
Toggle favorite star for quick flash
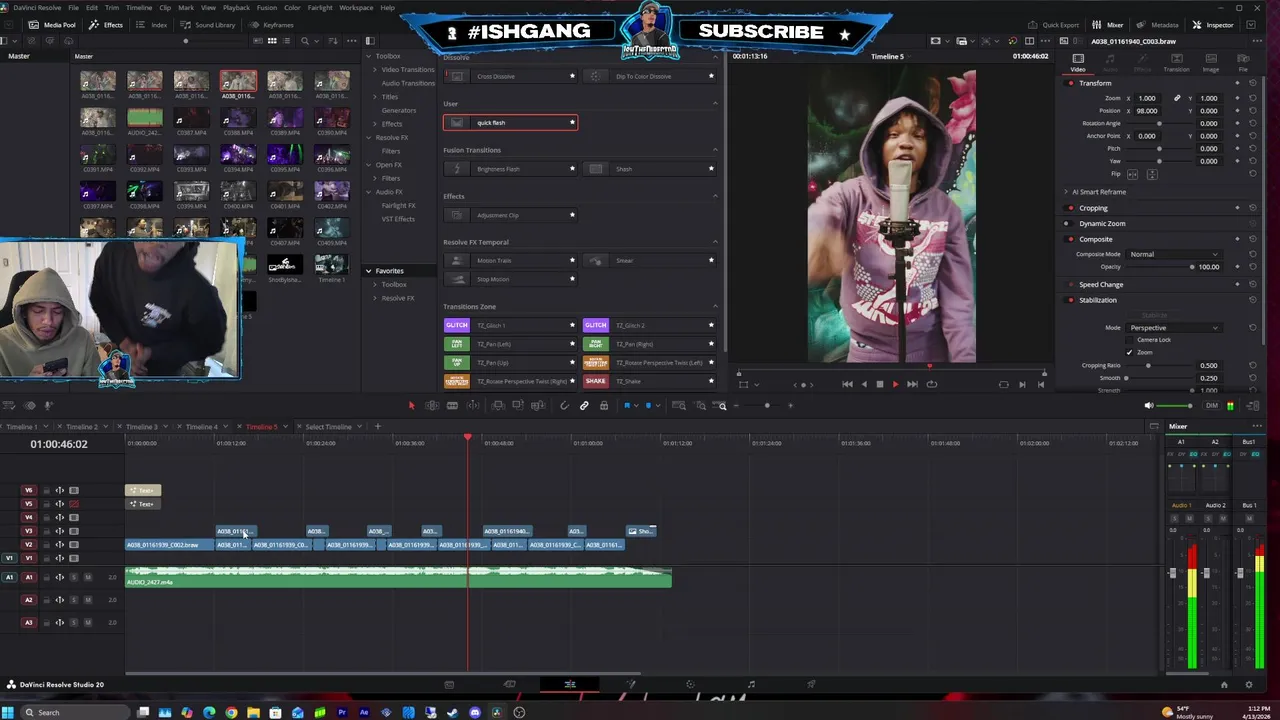(x=572, y=123)
